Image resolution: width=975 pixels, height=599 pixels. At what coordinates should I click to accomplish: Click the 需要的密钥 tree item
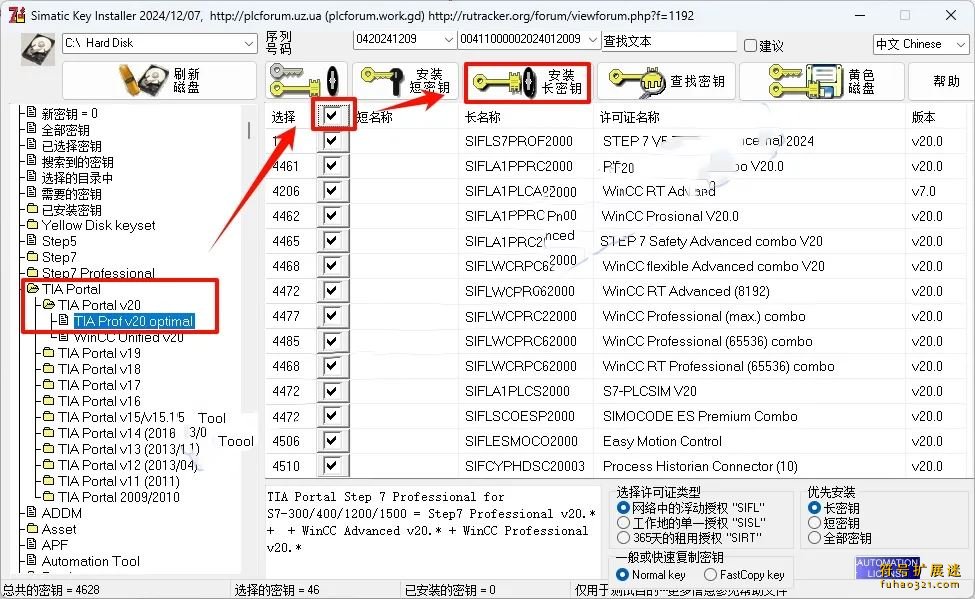71,194
